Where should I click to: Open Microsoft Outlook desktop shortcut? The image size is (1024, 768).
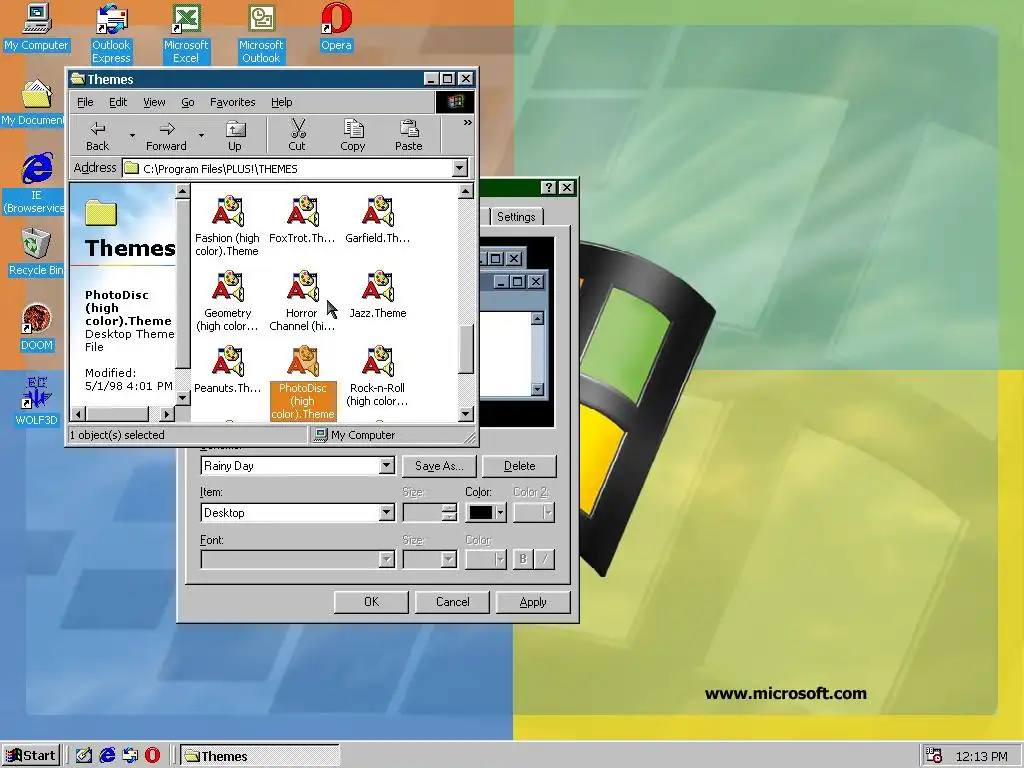click(x=261, y=33)
